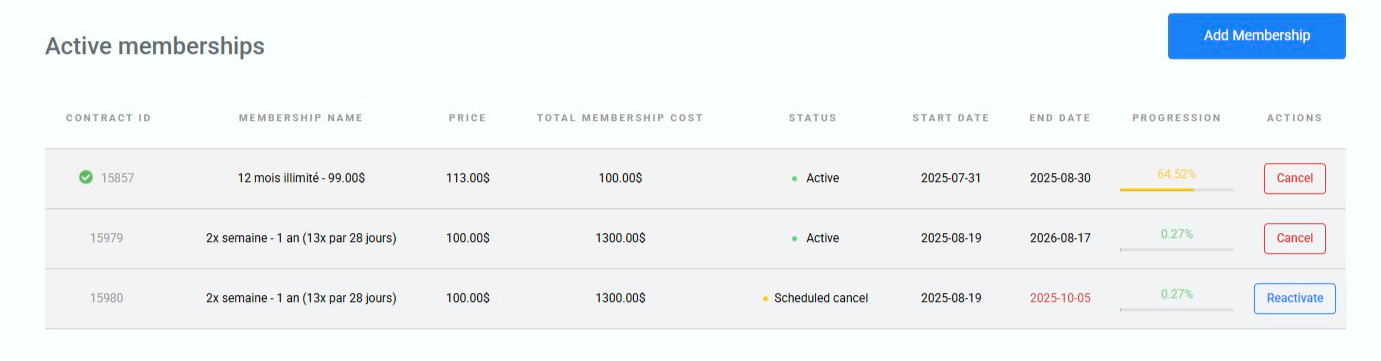Click the Status column header

[813, 118]
